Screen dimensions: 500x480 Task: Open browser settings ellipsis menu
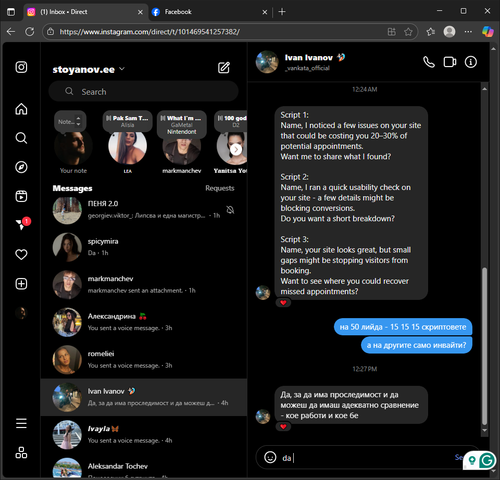[468, 32]
